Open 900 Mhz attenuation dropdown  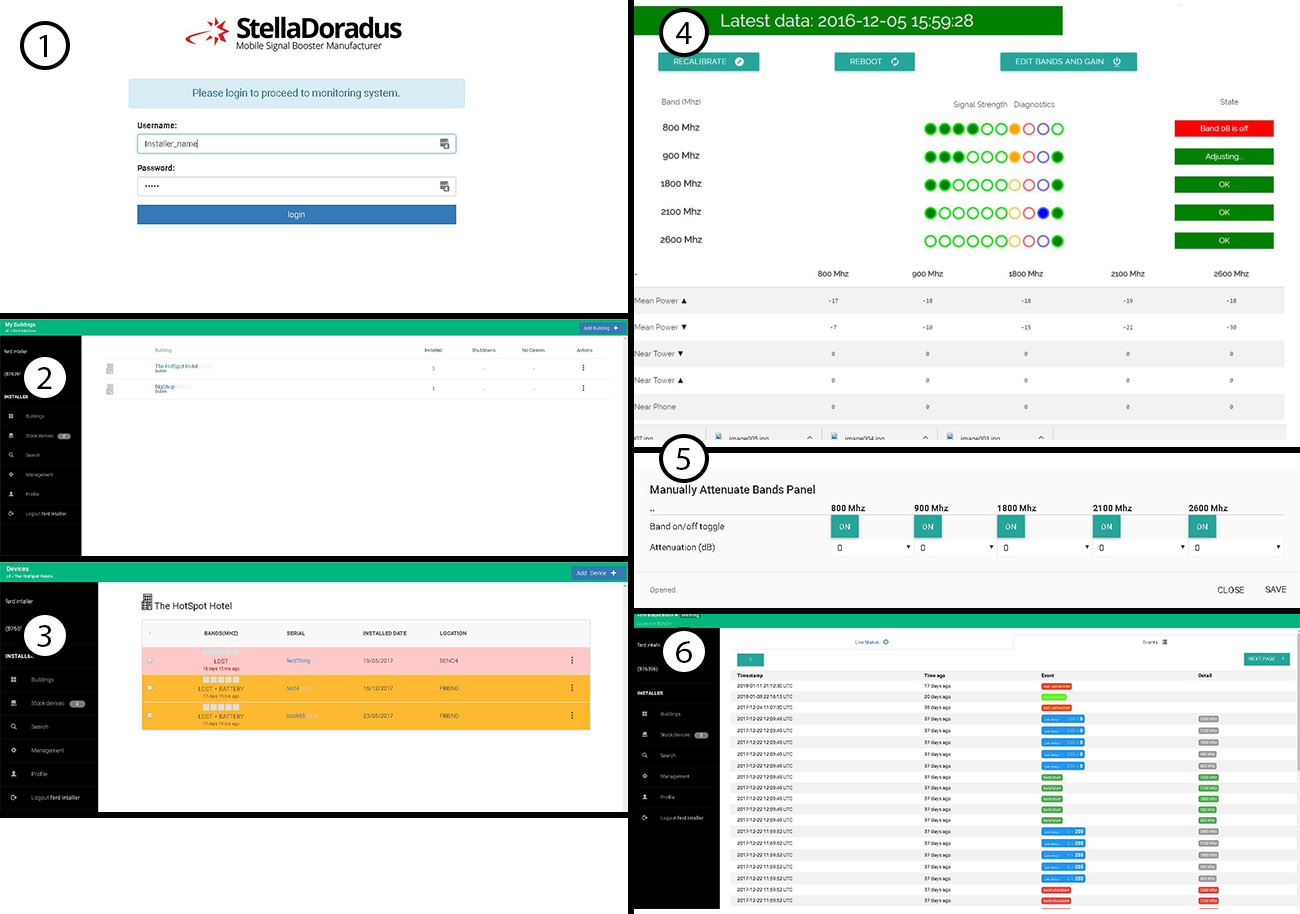956,548
